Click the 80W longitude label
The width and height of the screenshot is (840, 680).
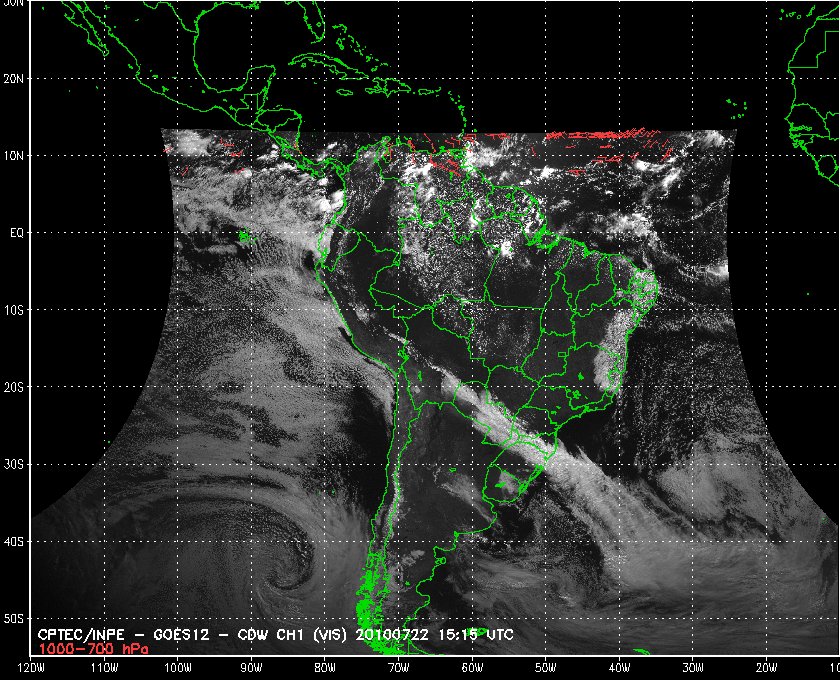(325, 668)
